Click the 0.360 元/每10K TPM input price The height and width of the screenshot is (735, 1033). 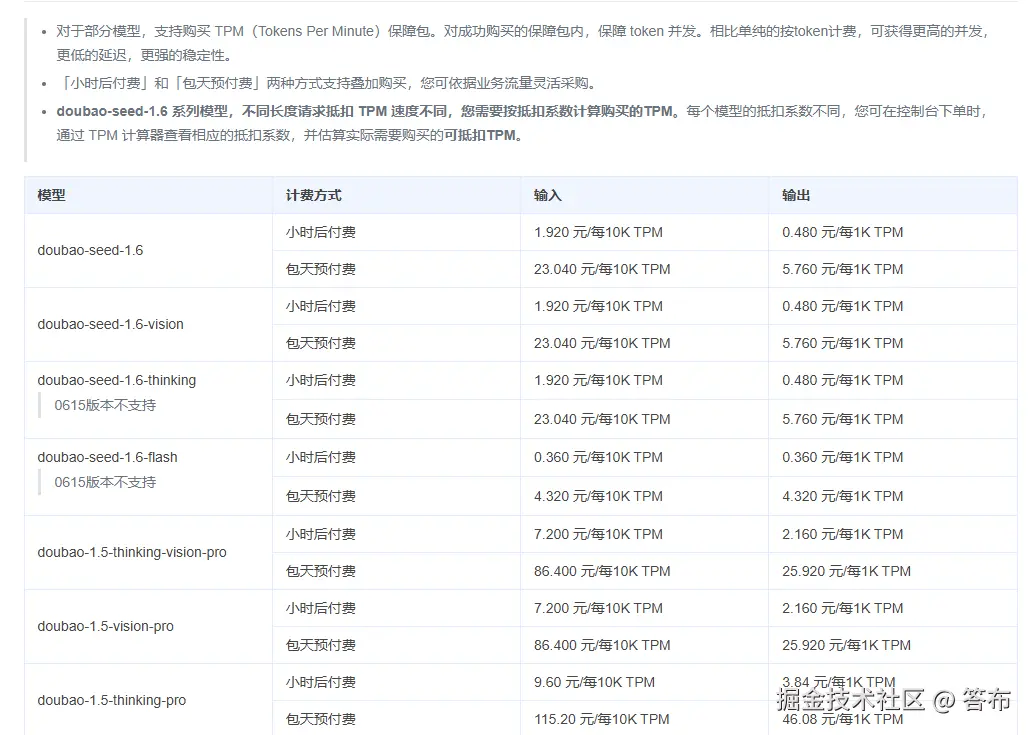pos(598,458)
